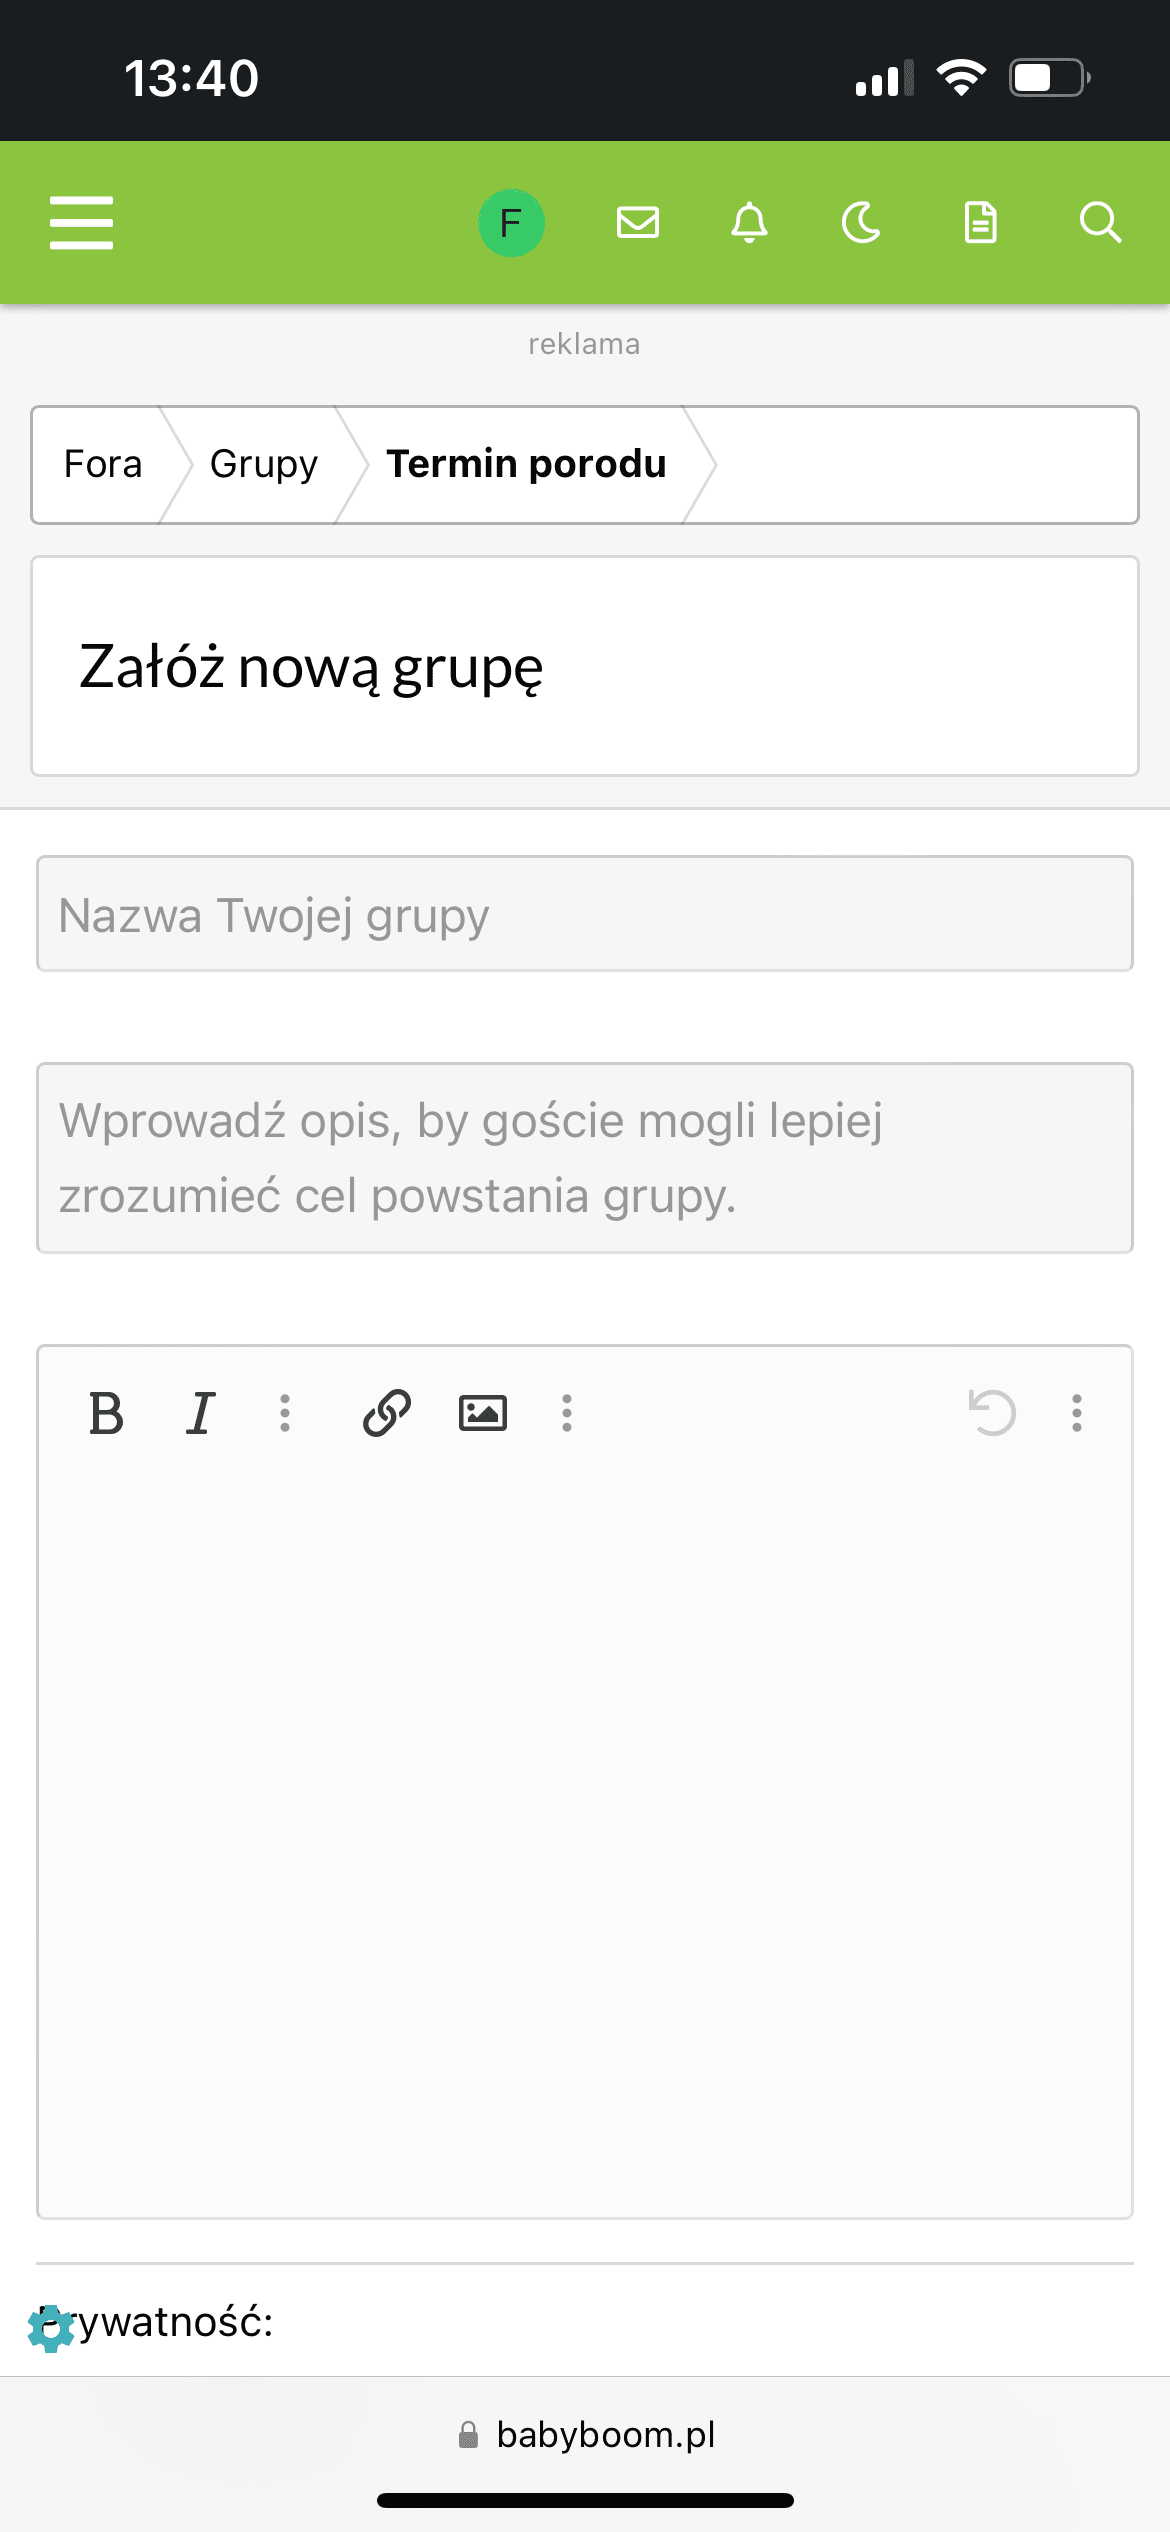The width and height of the screenshot is (1170, 2532).
Task: Insert an image in the editor
Action: pyautogui.click(x=482, y=1413)
